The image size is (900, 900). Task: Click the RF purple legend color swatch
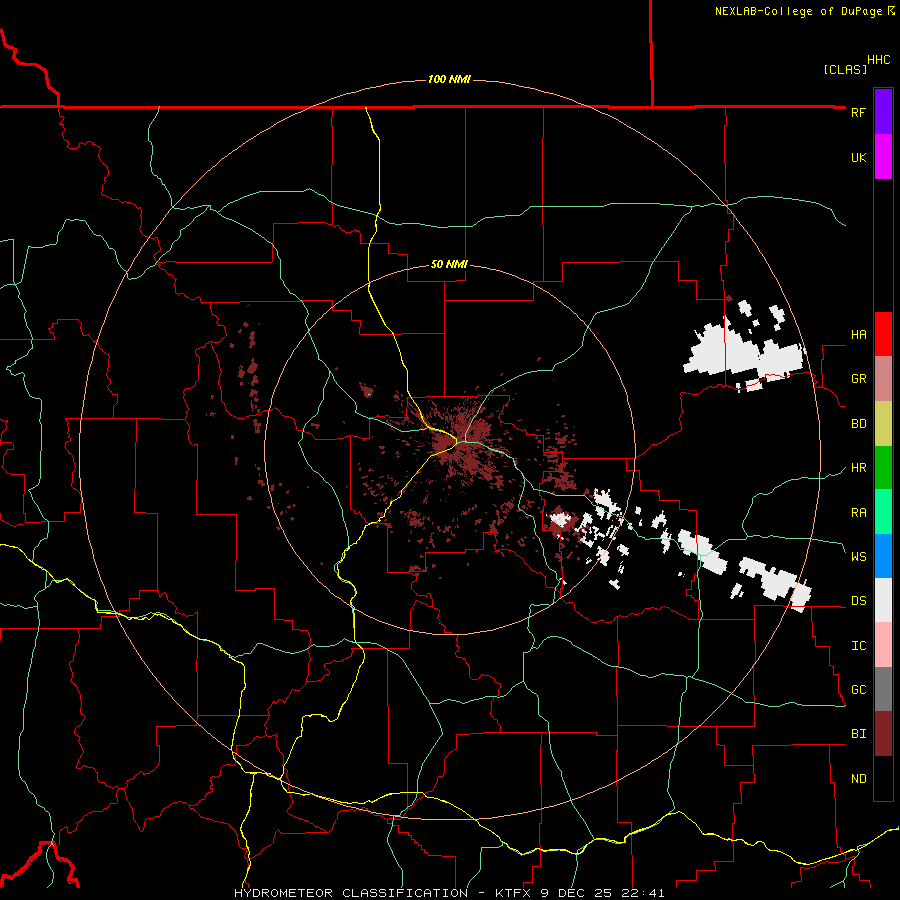click(883, 112)
